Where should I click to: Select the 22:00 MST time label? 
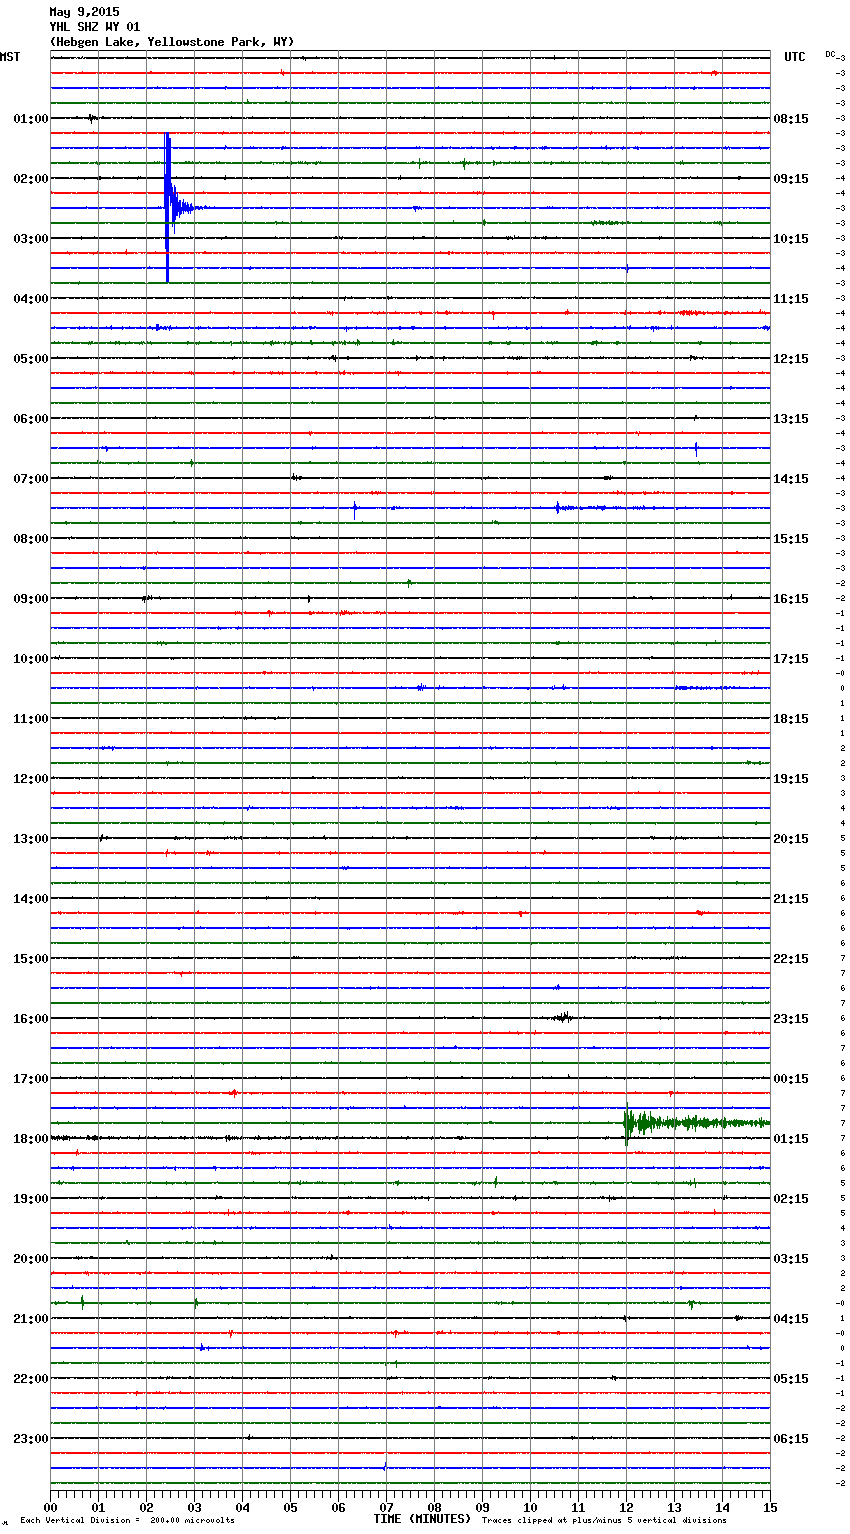pos(30,1379)
